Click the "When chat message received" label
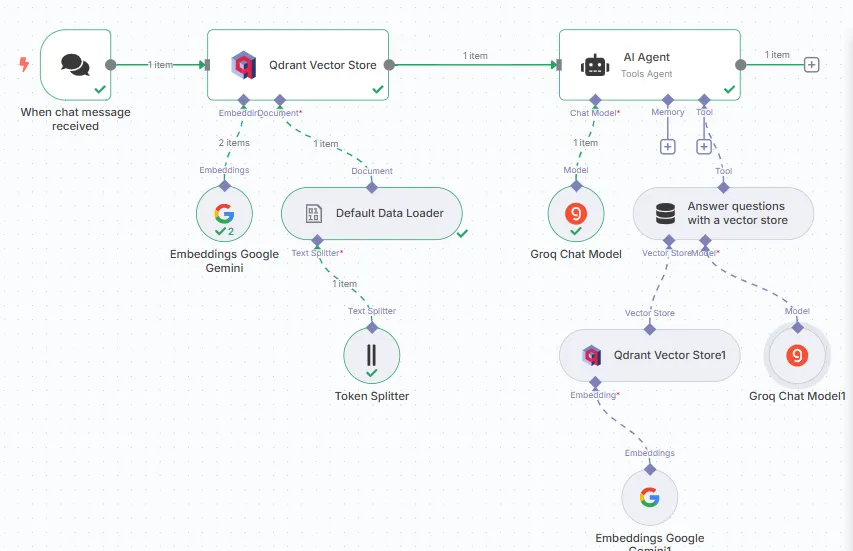 pos(76,119)
